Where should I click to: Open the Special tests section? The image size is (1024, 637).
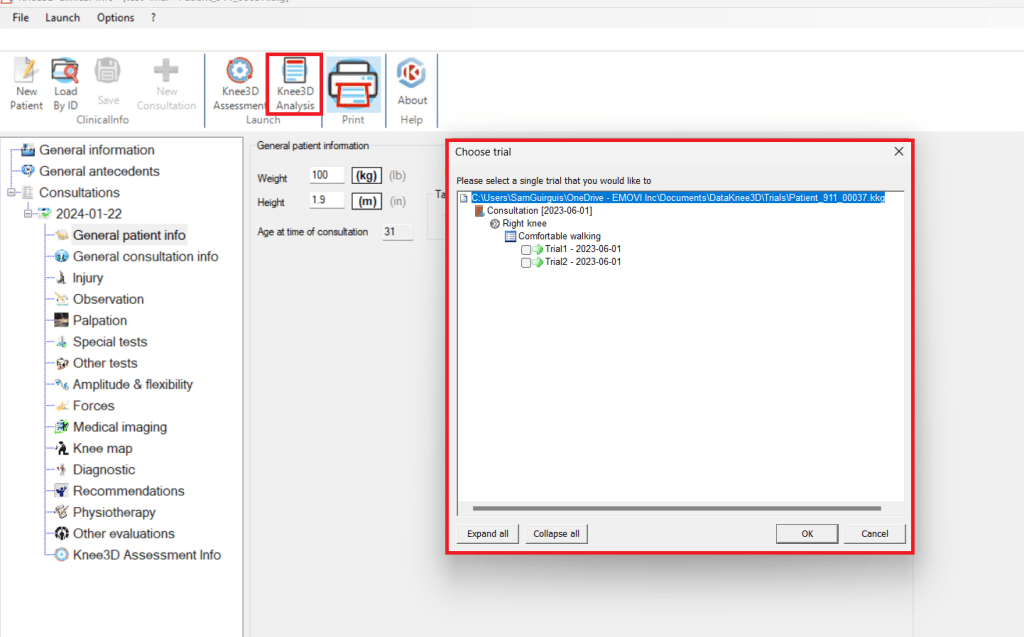pyautogui.click(x=110, y=342)
